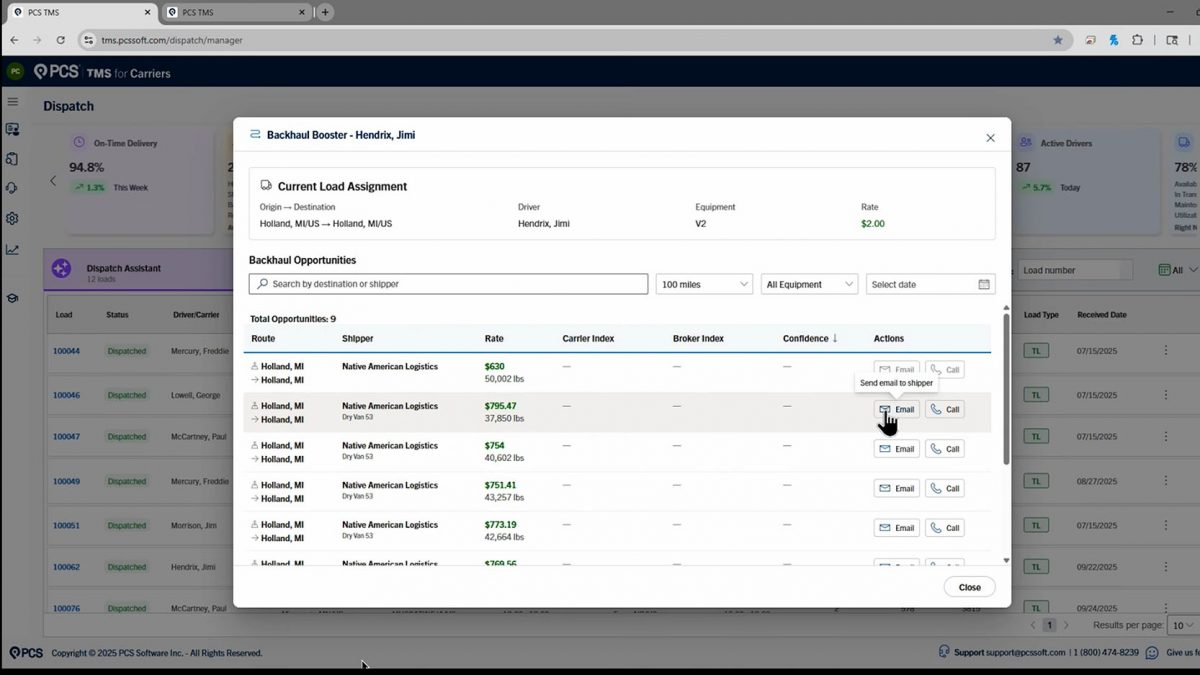Close the Backhaul Booster dialog with X
Image resolution: width=1200 pixels, height=675 pixels.
click(x=990, y=138)
